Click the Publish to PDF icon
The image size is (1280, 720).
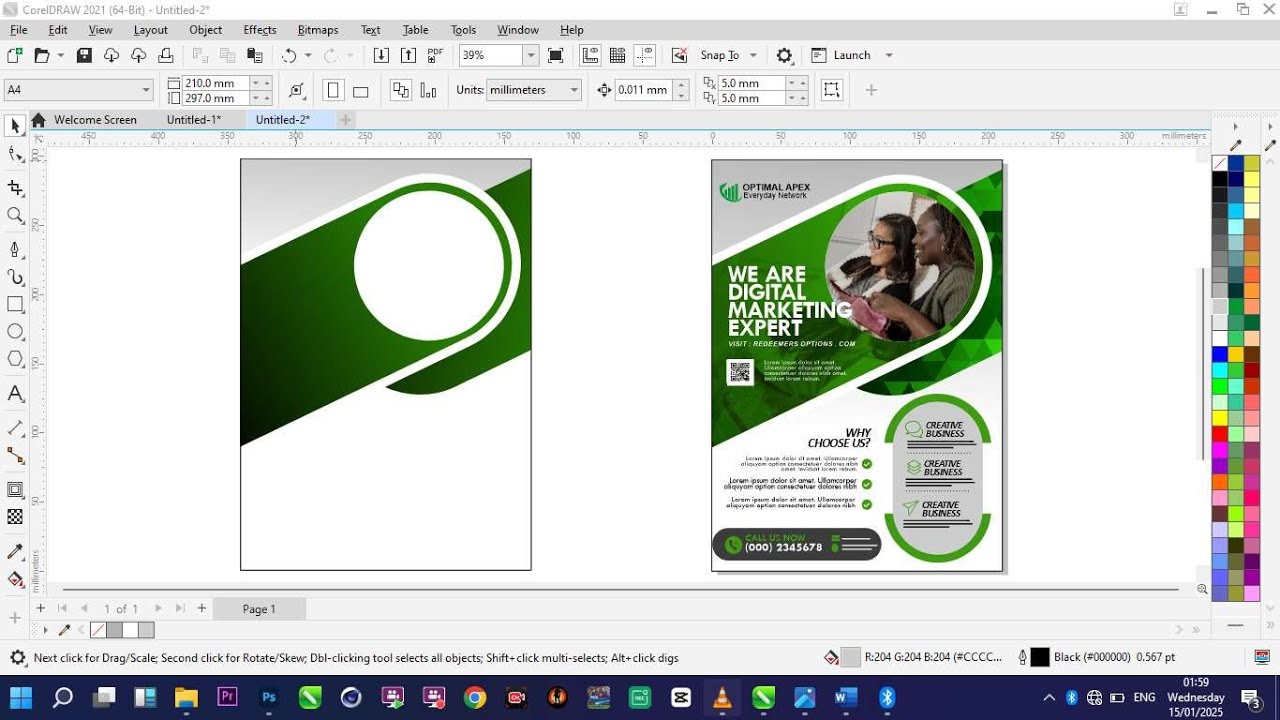(435, 55)
